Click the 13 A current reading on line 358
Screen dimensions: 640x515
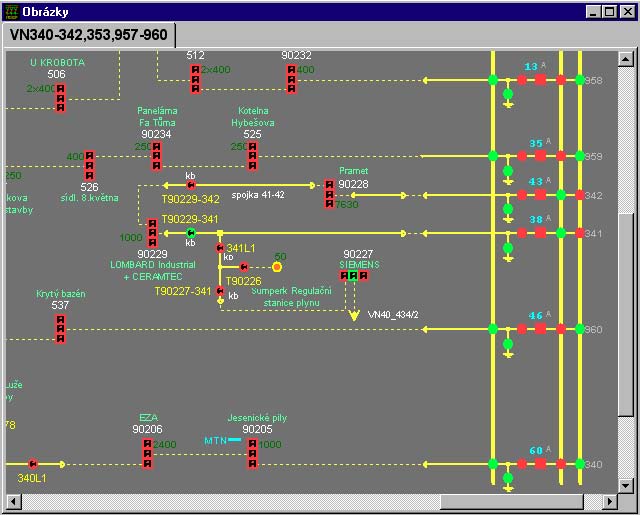pos(531,67)
